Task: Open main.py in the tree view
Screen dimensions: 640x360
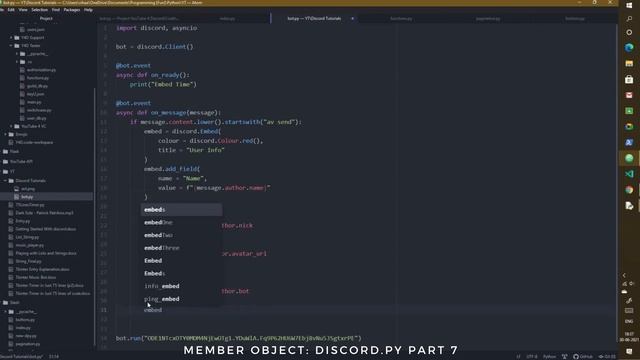Action: coord(34,102)
